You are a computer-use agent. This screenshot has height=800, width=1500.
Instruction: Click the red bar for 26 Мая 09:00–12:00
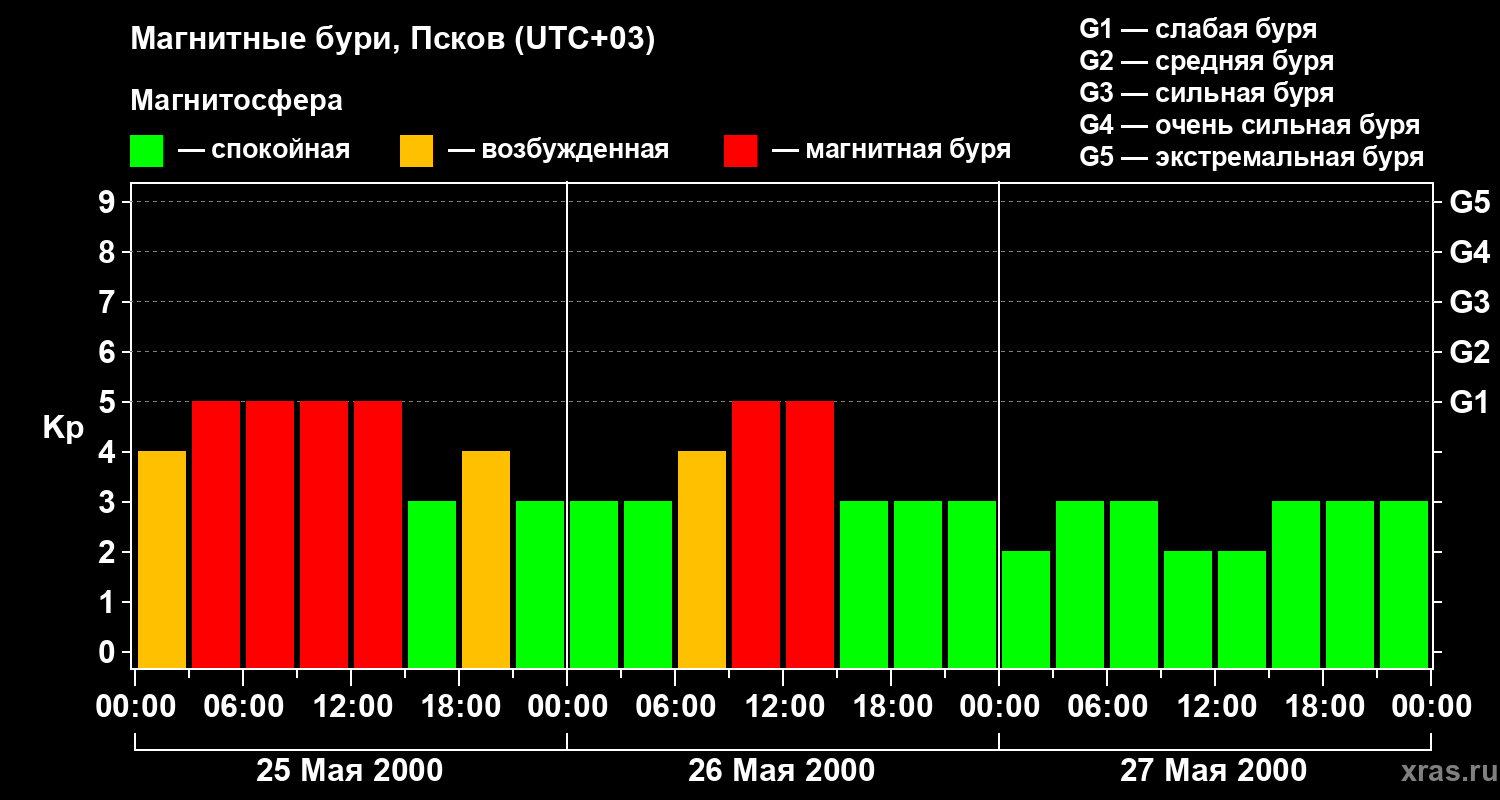(x=756, y=535)
